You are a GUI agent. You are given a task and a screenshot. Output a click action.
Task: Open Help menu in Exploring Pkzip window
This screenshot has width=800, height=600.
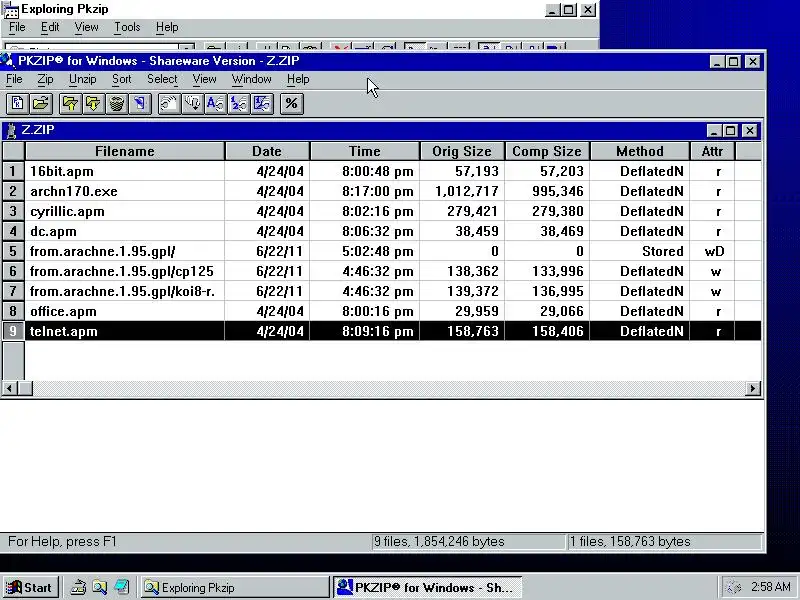coord(167,27)
